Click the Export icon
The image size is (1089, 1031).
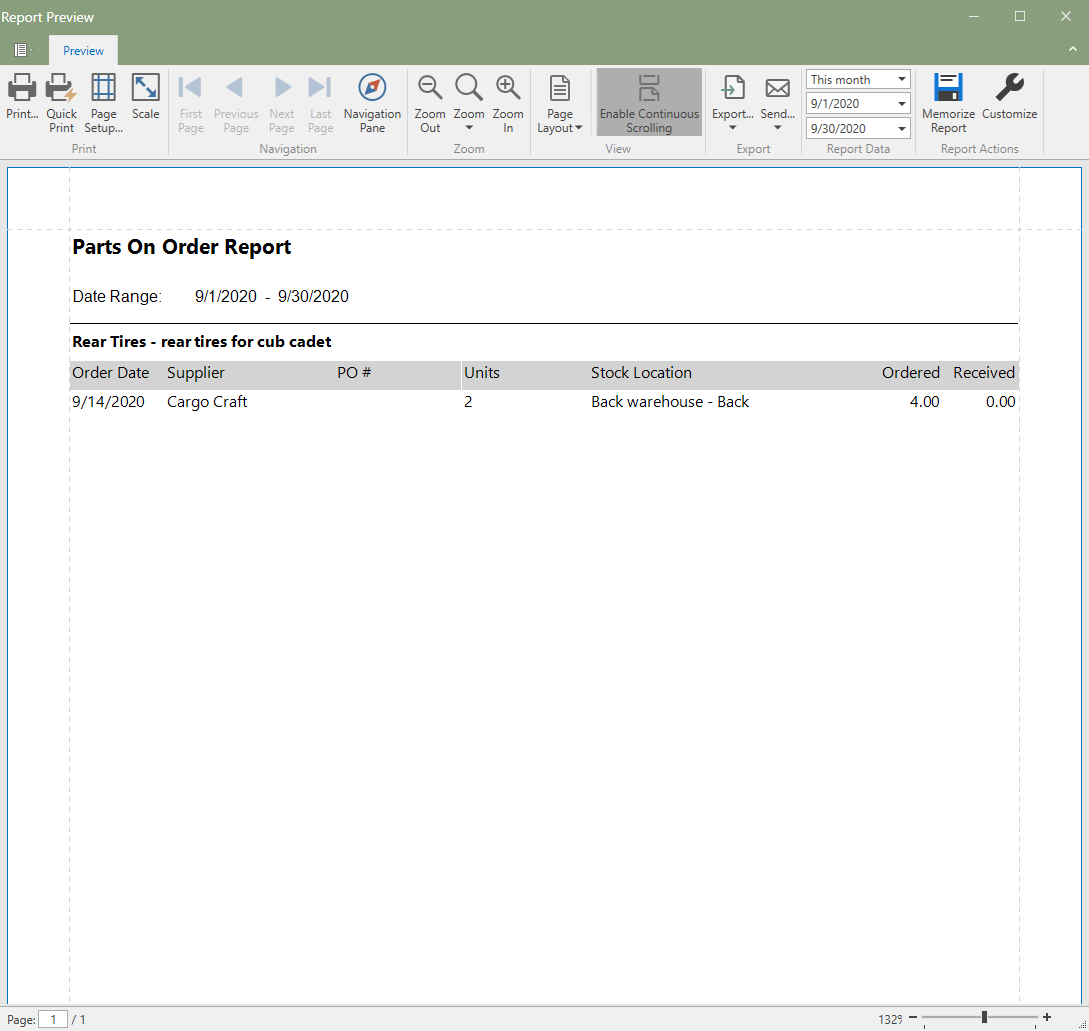click(733, 88)
